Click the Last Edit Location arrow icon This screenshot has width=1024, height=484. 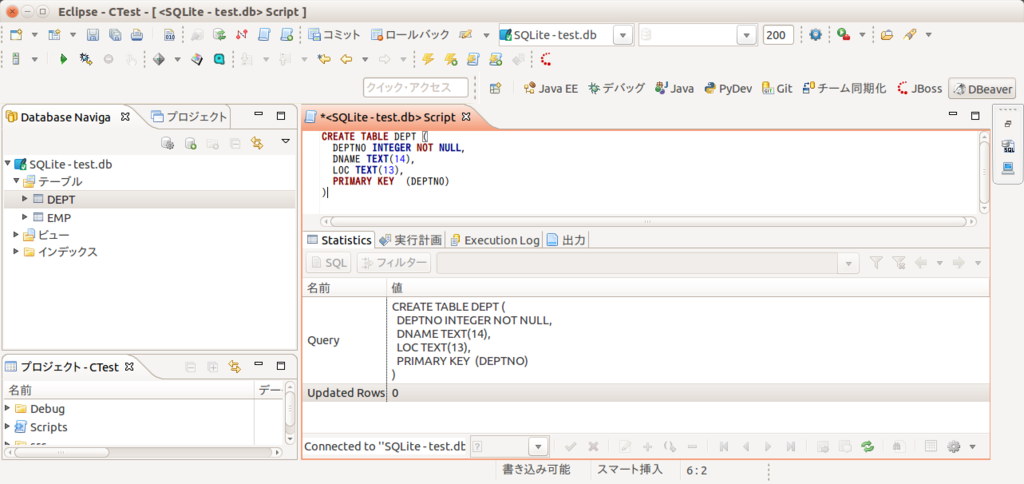tap(323, 59)
